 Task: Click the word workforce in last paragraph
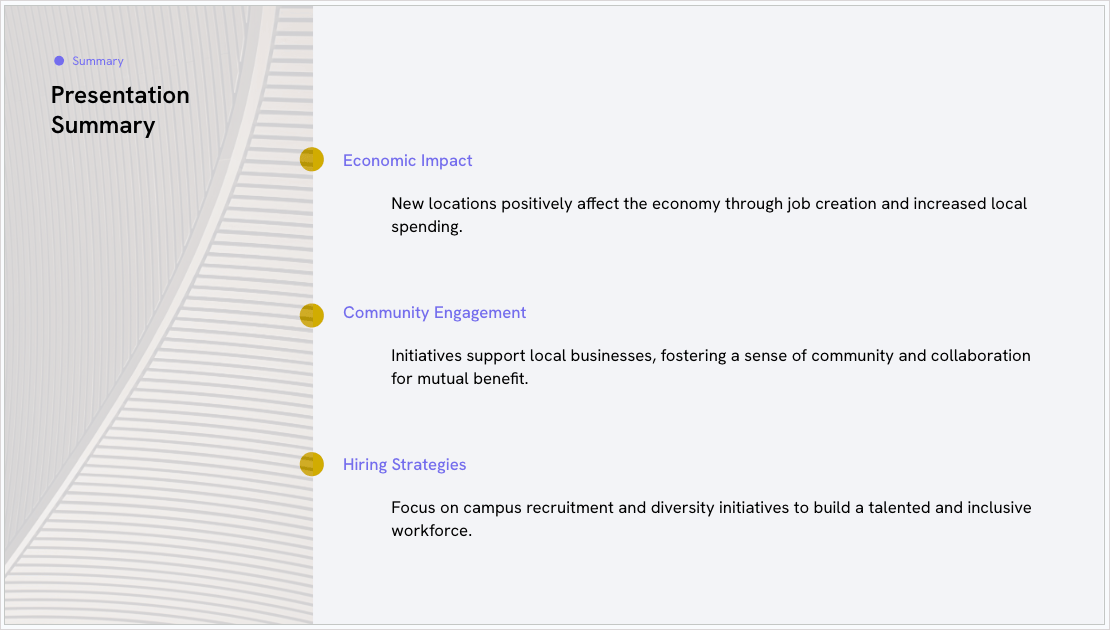(x=429, y=531)
